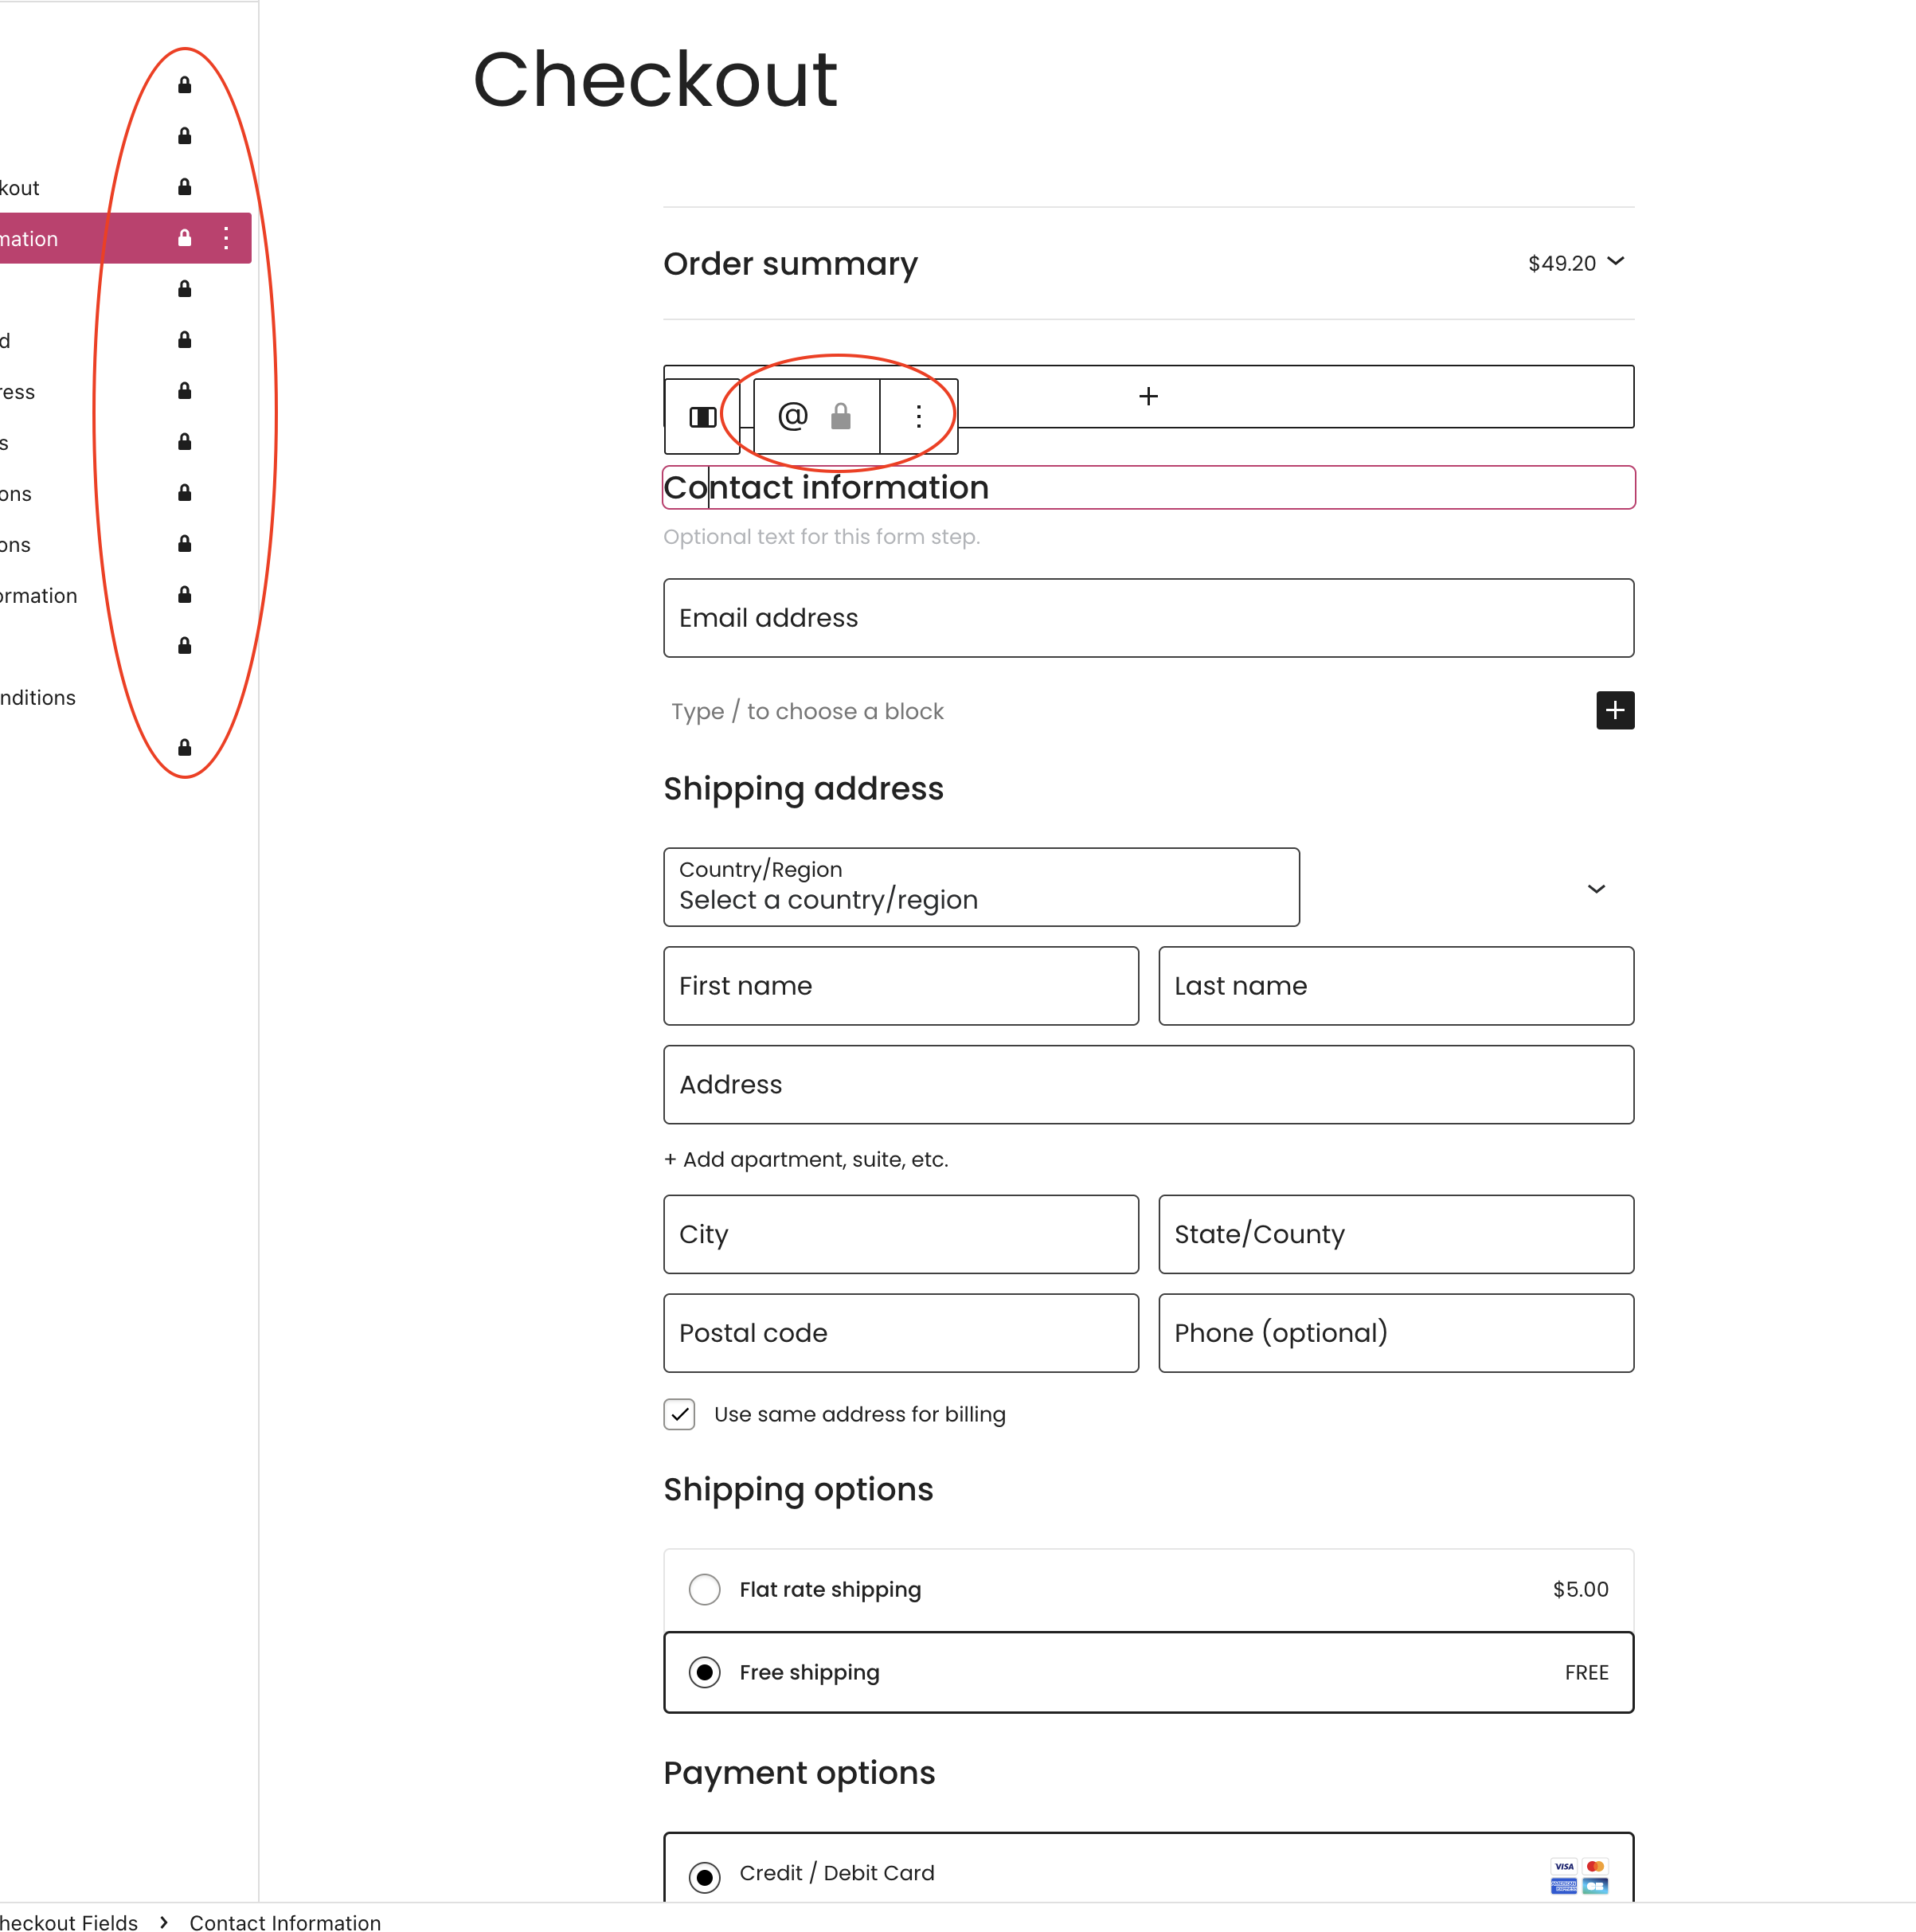Open options for highlighted list view item
The image size is (1916, 1932).
227,238
